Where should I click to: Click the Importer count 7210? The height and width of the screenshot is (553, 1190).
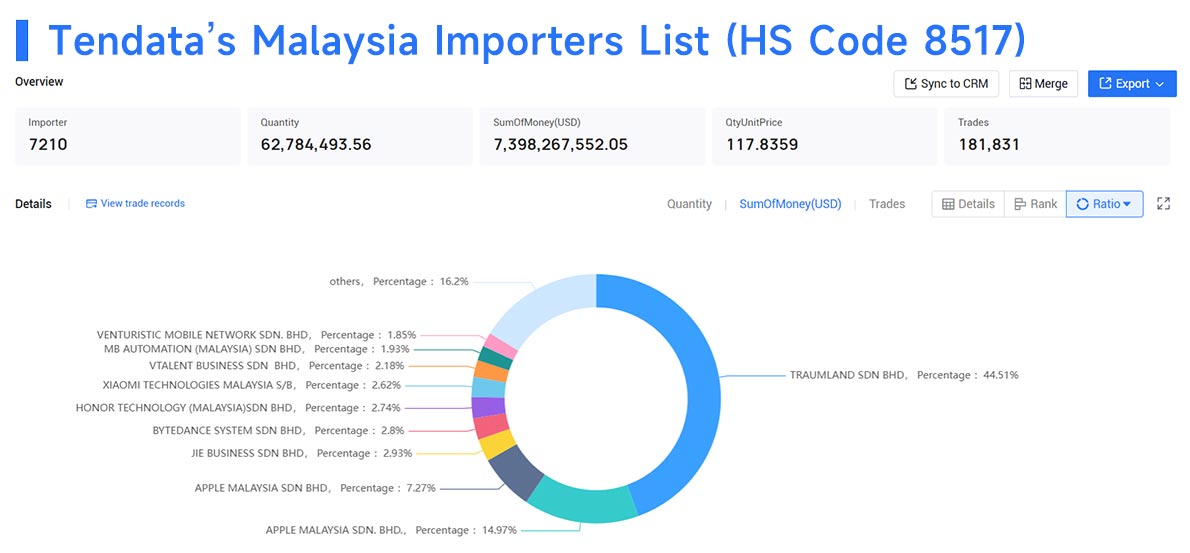pos(48,143)
